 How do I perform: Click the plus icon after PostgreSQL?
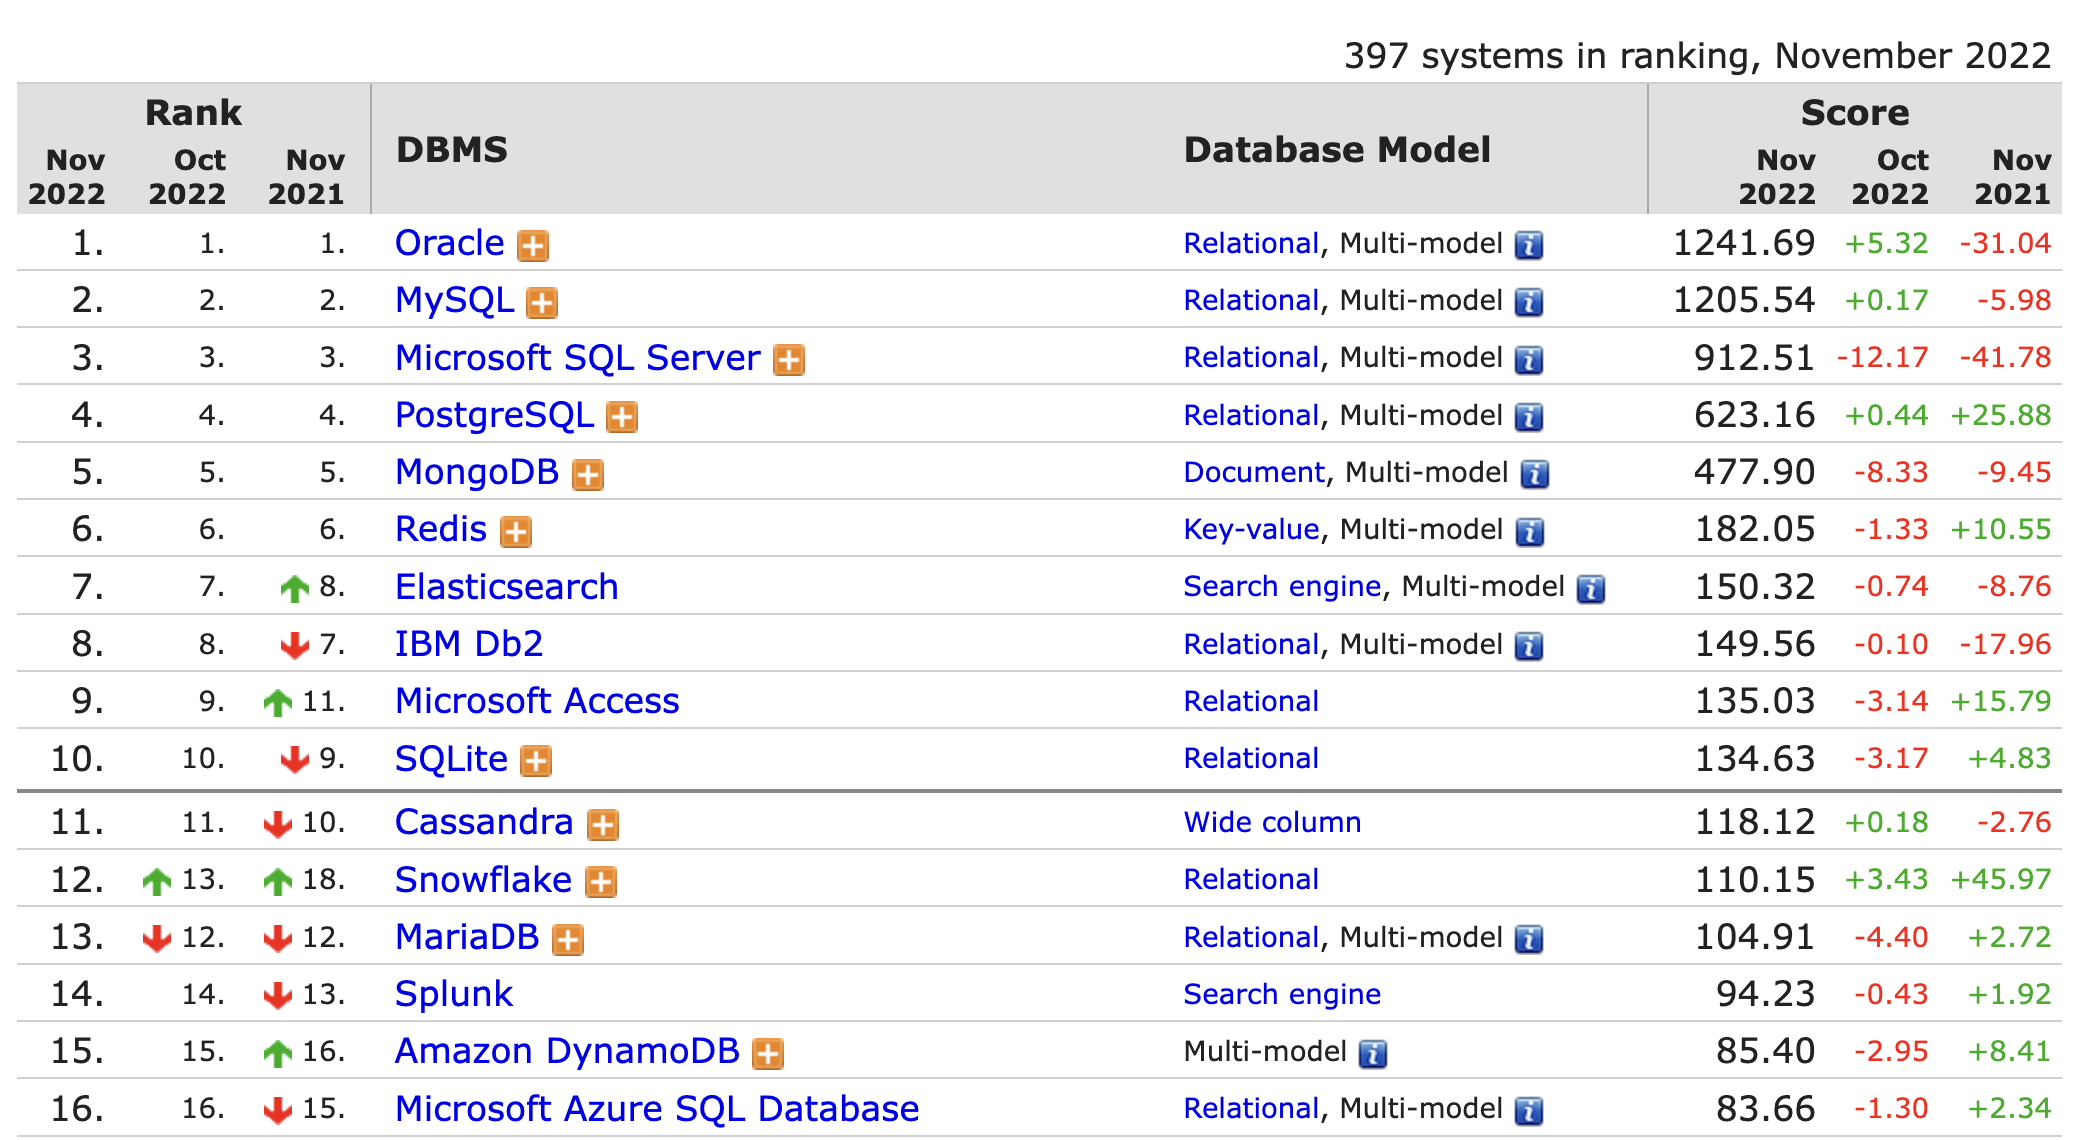click(622, 417)
